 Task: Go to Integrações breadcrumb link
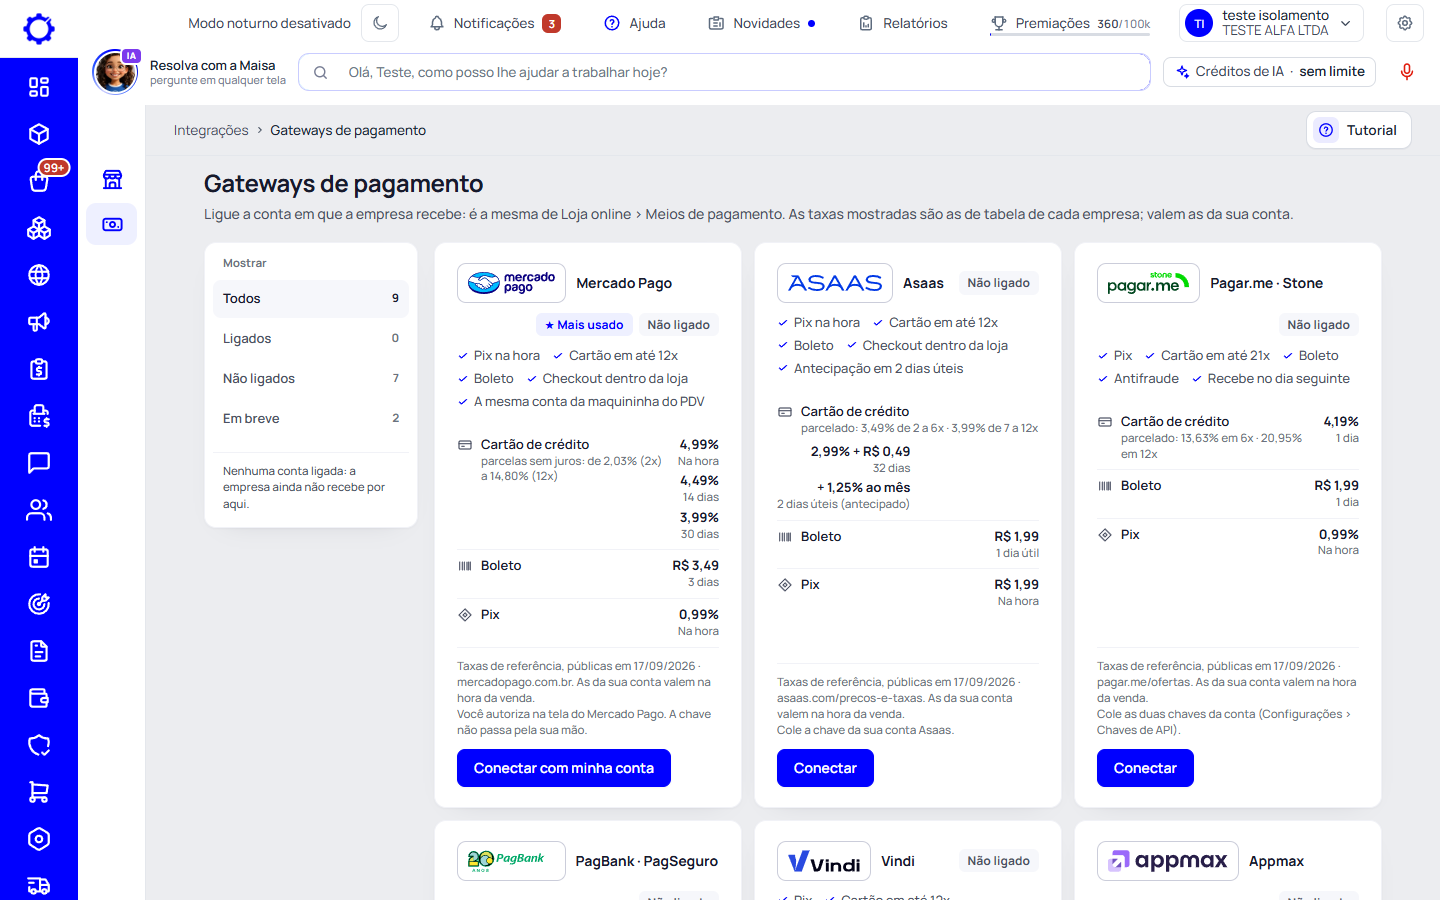pos(211,130)
